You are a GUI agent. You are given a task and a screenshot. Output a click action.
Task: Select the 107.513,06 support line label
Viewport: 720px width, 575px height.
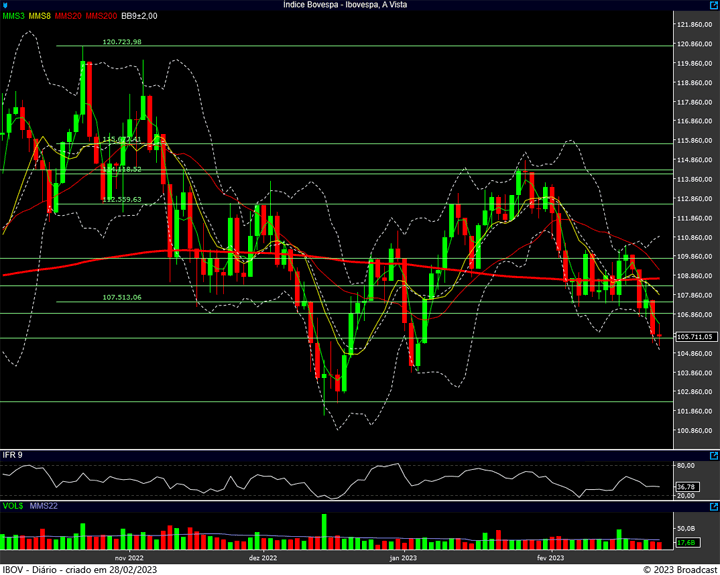[x=122, y=298]
